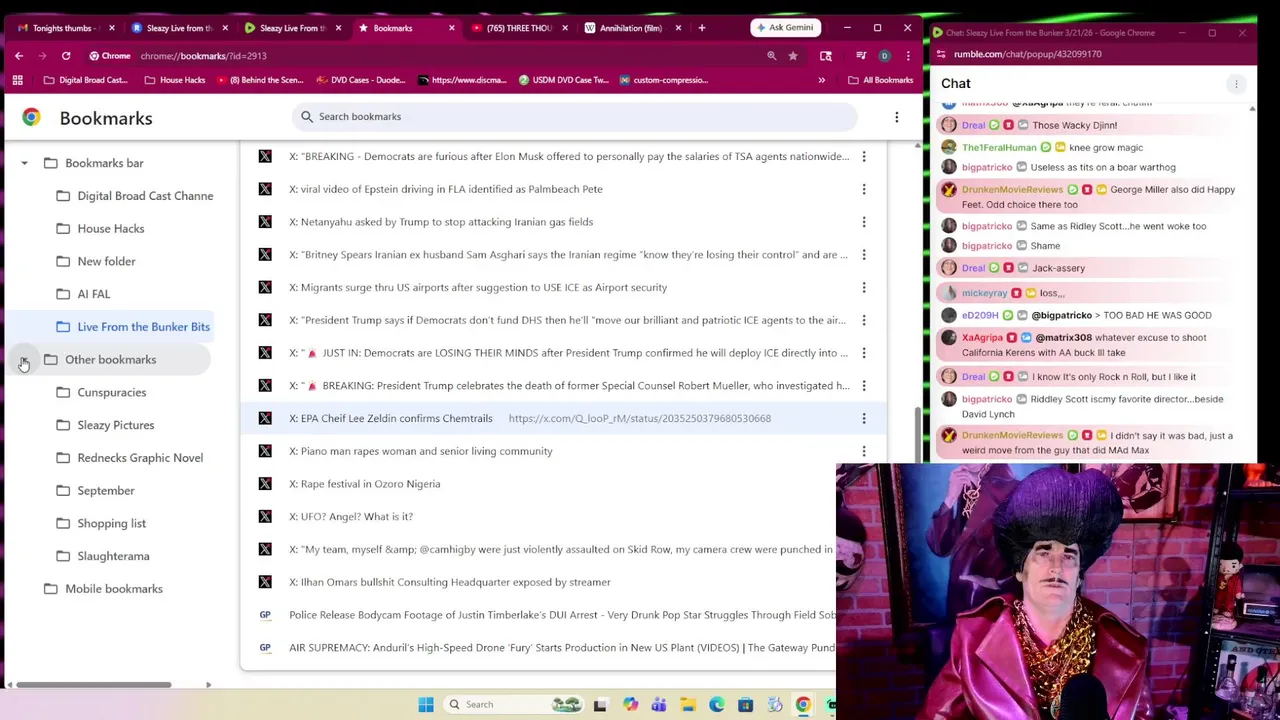The width and height of the screenshot is (1280, 720).
Task: Open the Chrome apps grid in the bookmarks bar
Action: pyautogui.click(x=17, y=80)
